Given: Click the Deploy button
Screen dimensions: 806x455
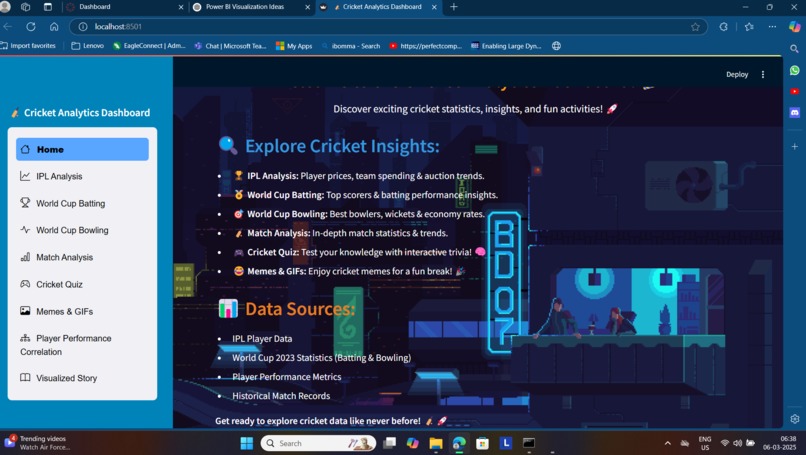Looking at the screenshot, I should 737,75.
